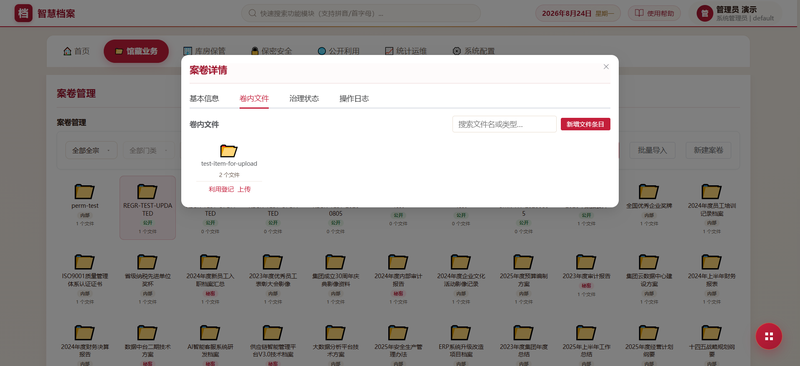Viewport: 800px width, 366px height.
Task: Open the 2024年度财务决算报告 folder
Action: (x=85, y=332)
